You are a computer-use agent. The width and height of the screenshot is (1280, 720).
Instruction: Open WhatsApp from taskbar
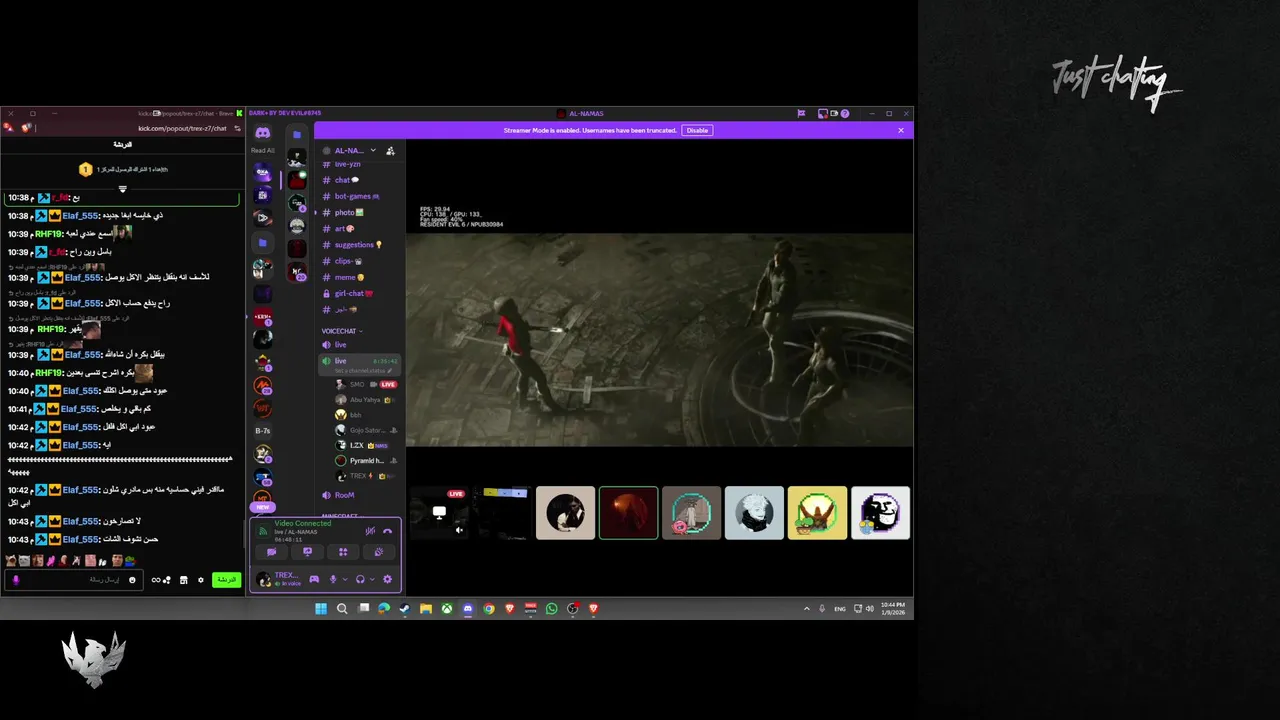pyautogui.click(x=551, y=608)
